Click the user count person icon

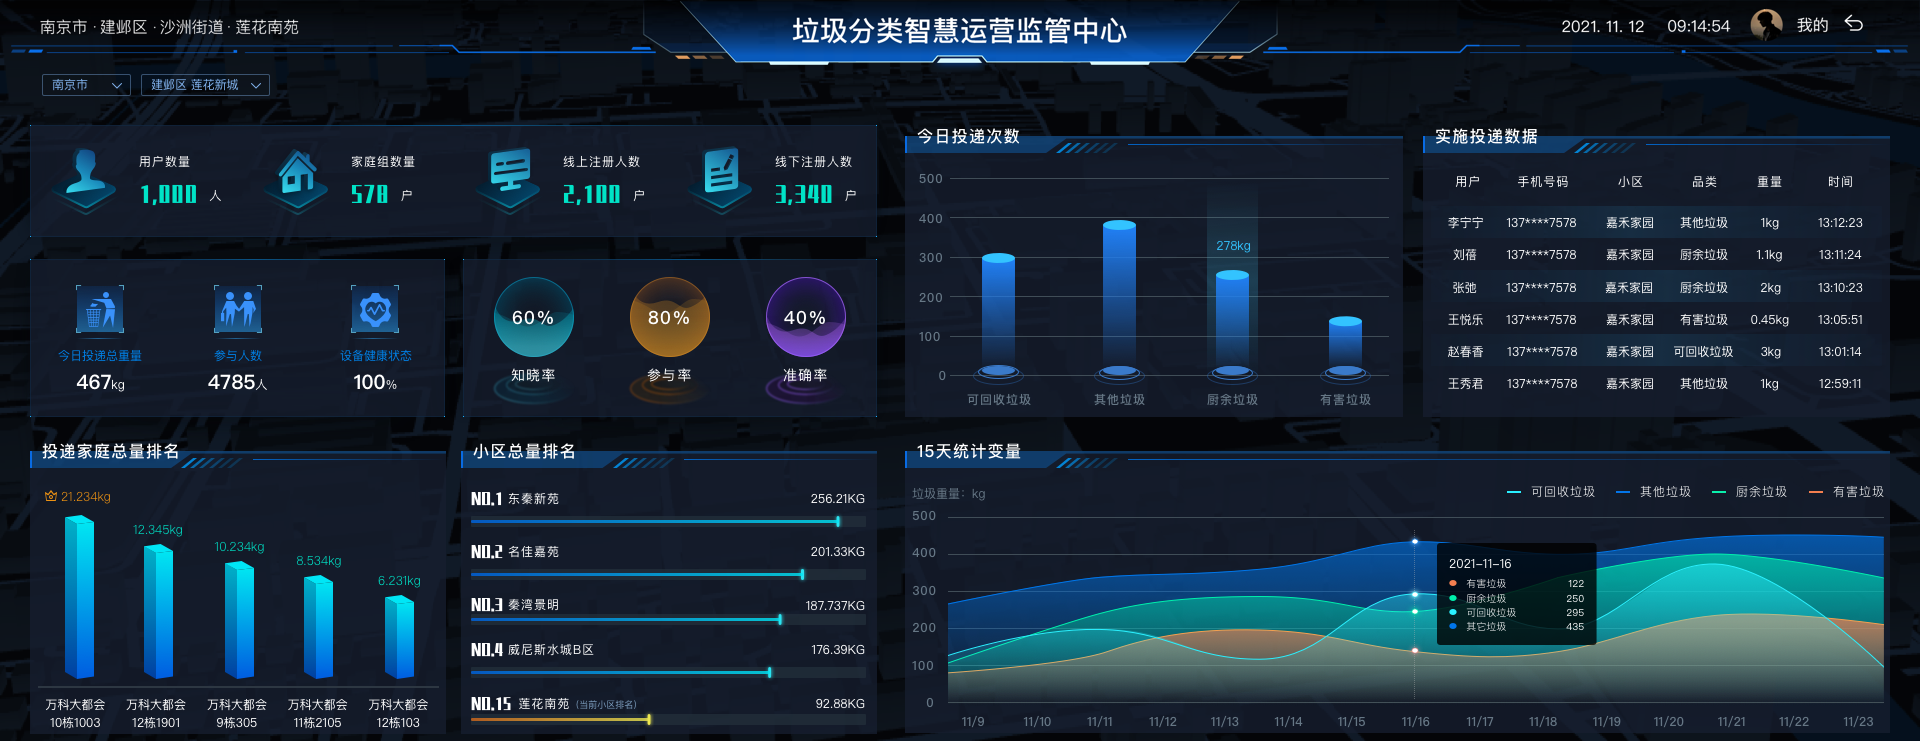coord(86,178)
